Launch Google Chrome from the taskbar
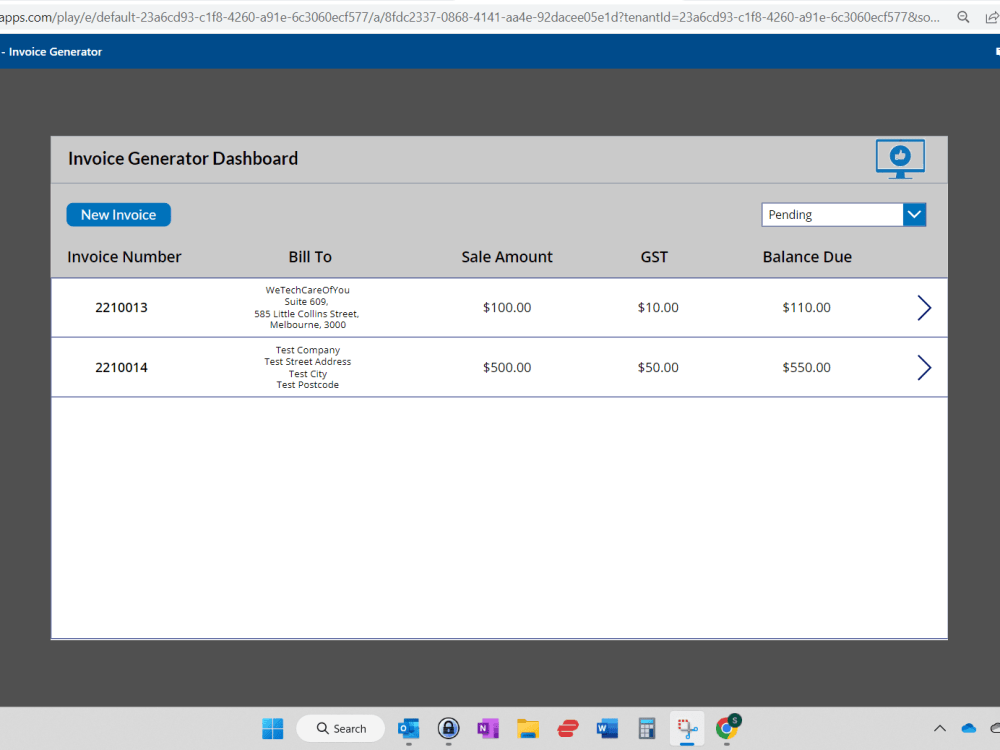This screenshot has height=750, width=1000. click(727, 729)
